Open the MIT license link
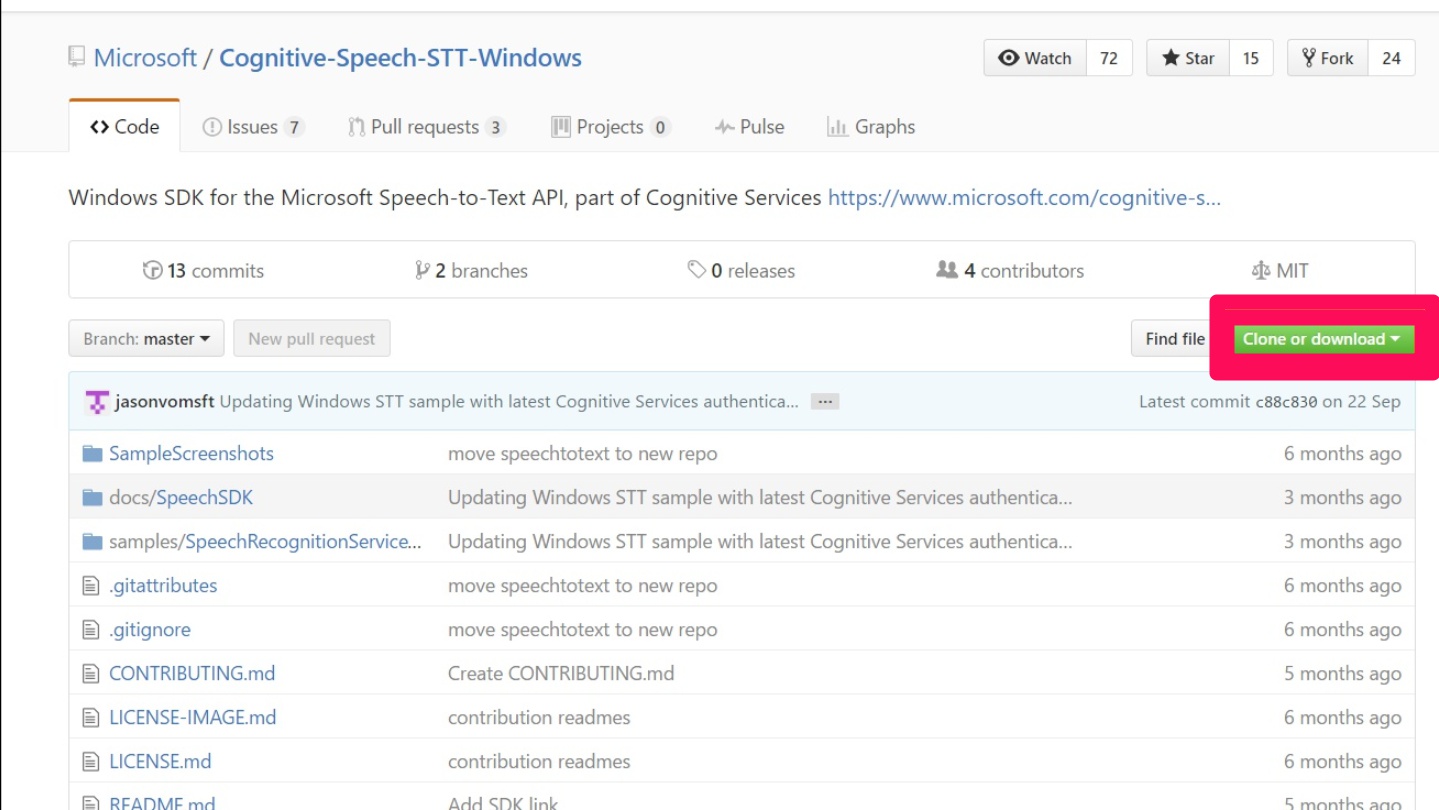 (x=1280, y=271)
